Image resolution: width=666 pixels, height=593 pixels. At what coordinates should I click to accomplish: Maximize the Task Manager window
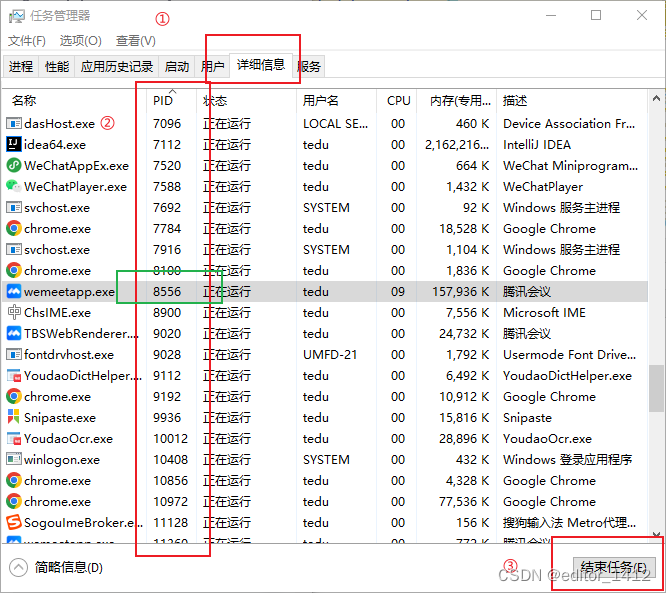pos(596,16)
